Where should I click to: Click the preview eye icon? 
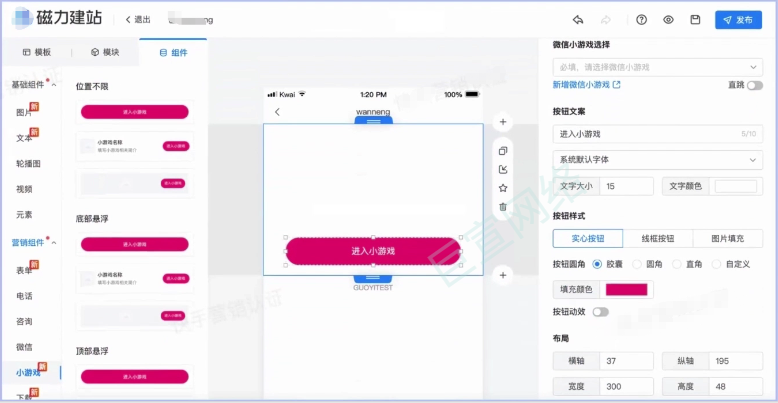tap(668, 20)
